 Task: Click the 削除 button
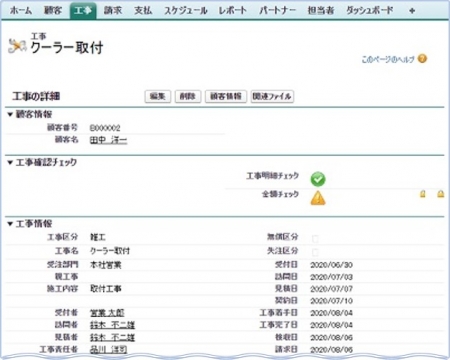[x=188, y=96]
